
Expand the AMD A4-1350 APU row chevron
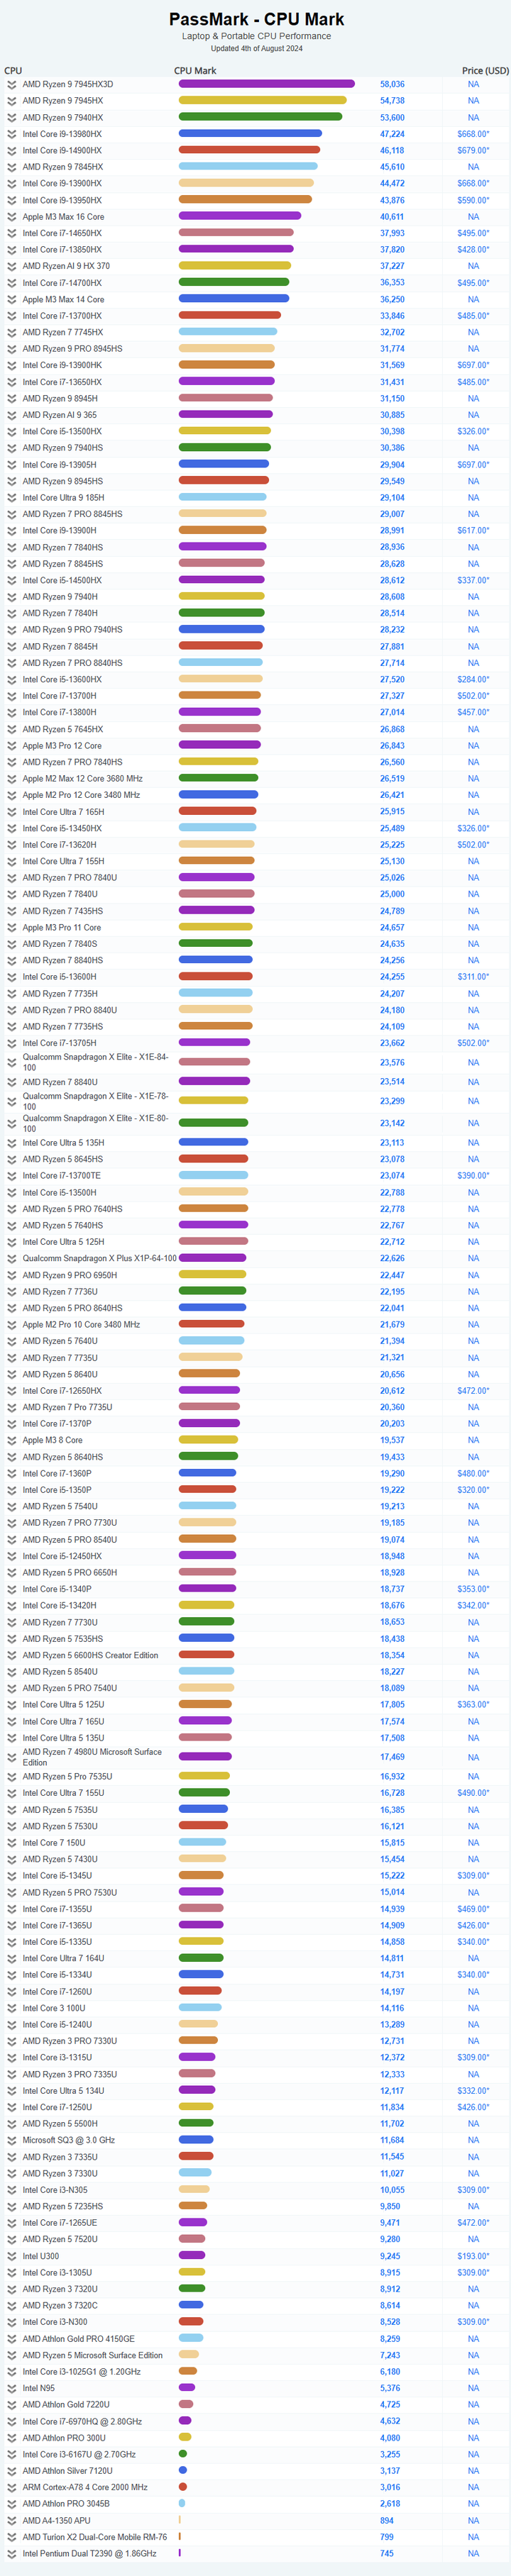[x=12, y=2520]
